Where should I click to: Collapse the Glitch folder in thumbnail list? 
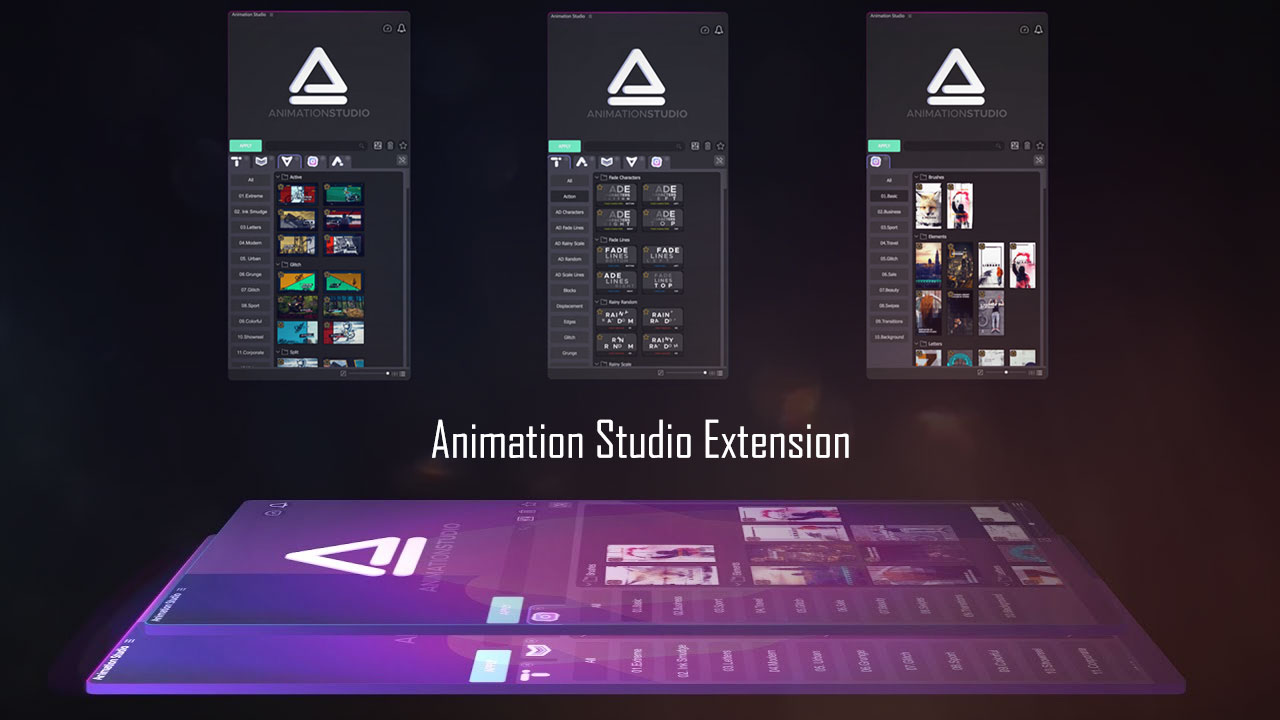277,264
